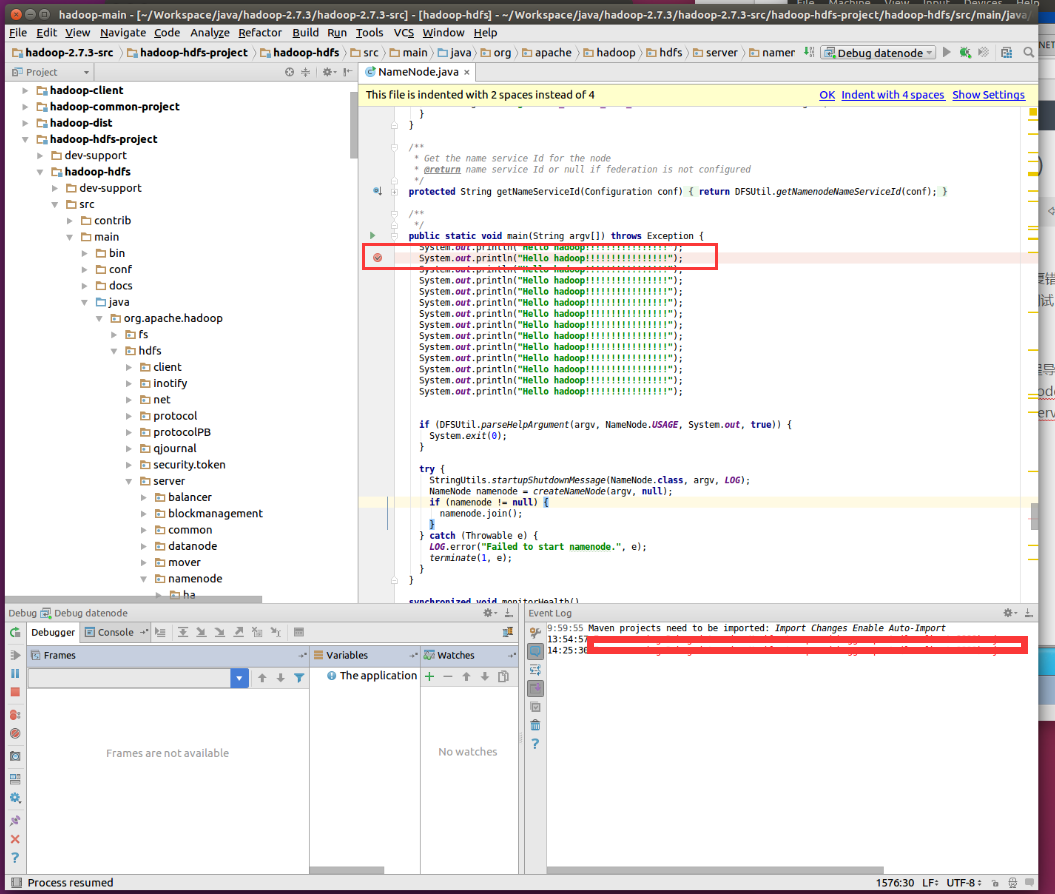Click Scroll from Source icon in Project panel
This screenshot has height=894, width=1055.
(x=289, y=72)
